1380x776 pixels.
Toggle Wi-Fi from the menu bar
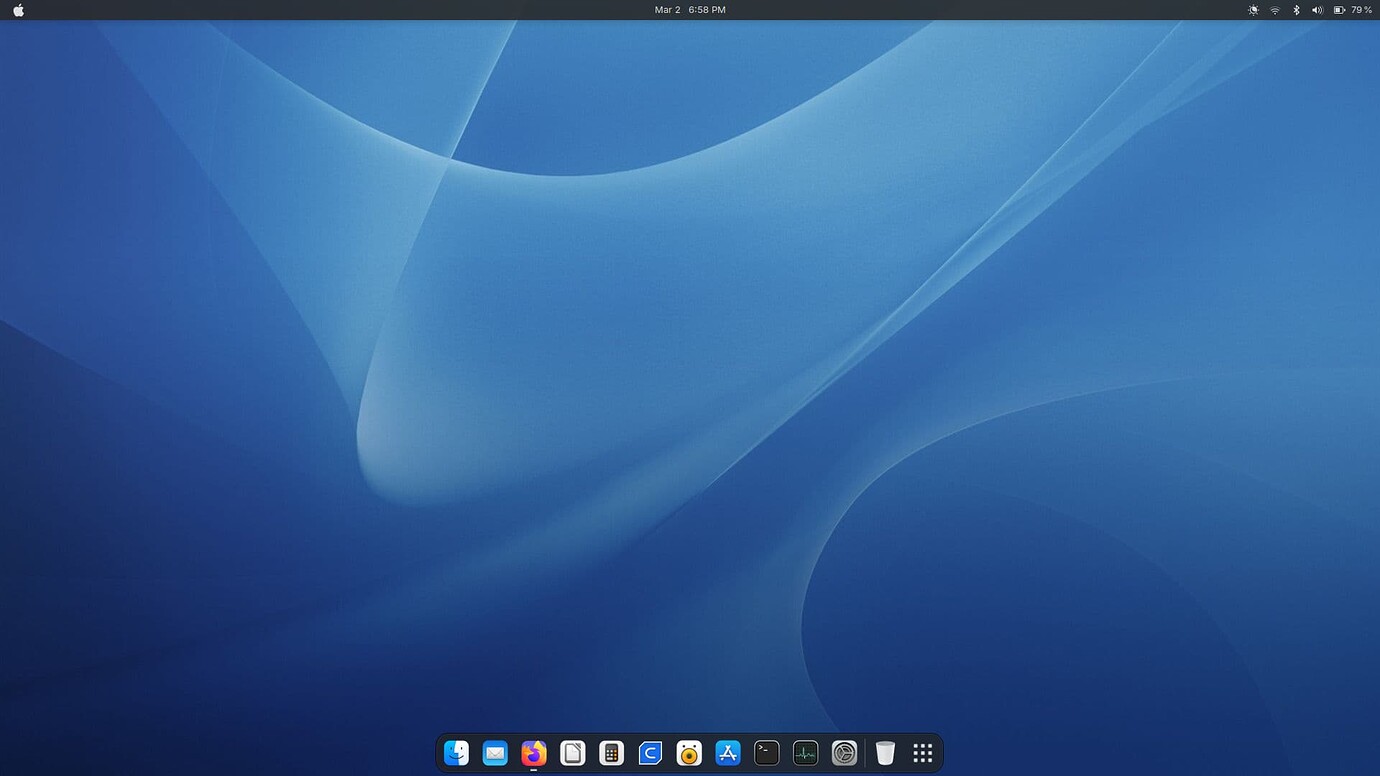[x=1274, y=10]
